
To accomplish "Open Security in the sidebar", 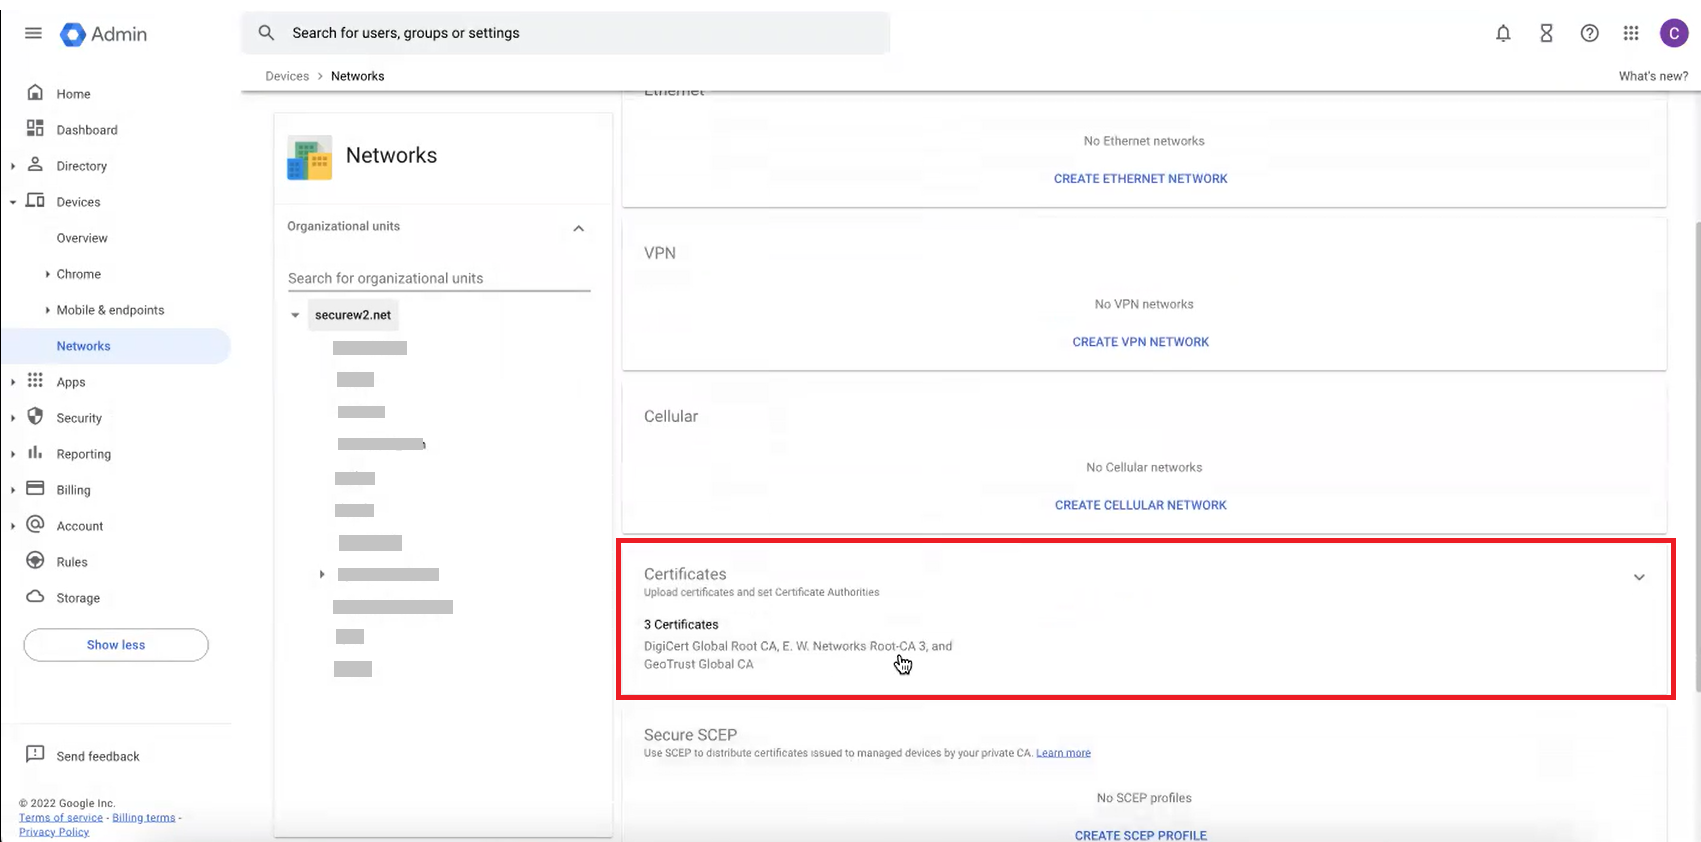I will [x=79, y=418].
